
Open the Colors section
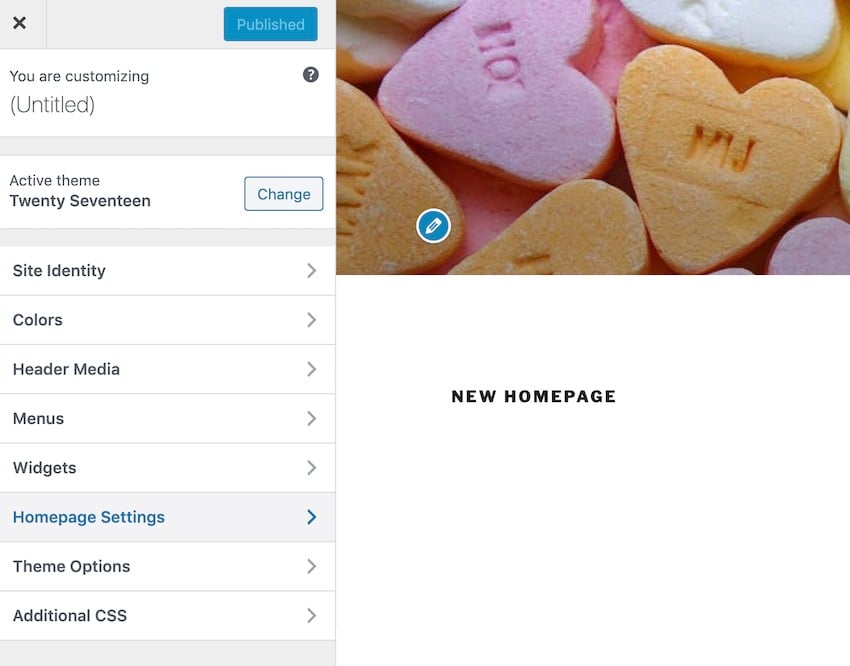coord(168,320)
